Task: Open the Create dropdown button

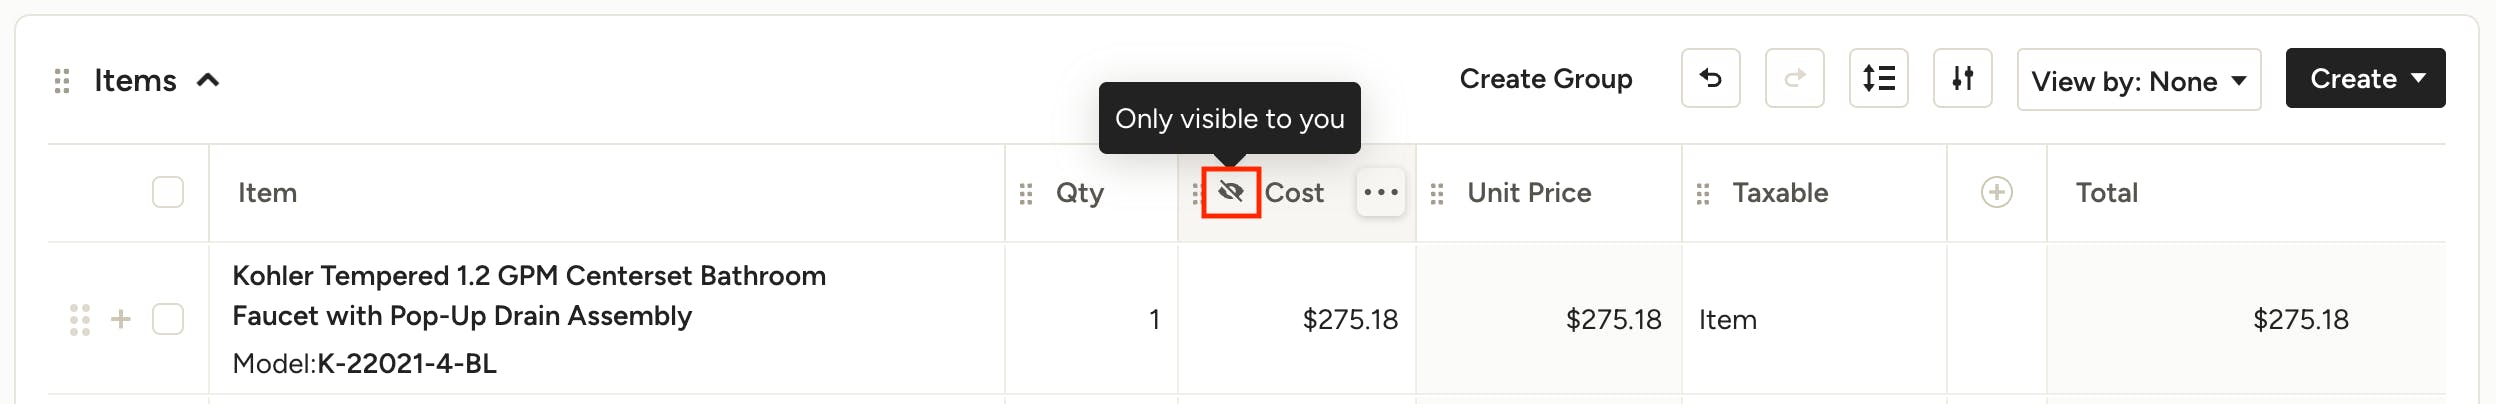Action: tap(2365, 78)
